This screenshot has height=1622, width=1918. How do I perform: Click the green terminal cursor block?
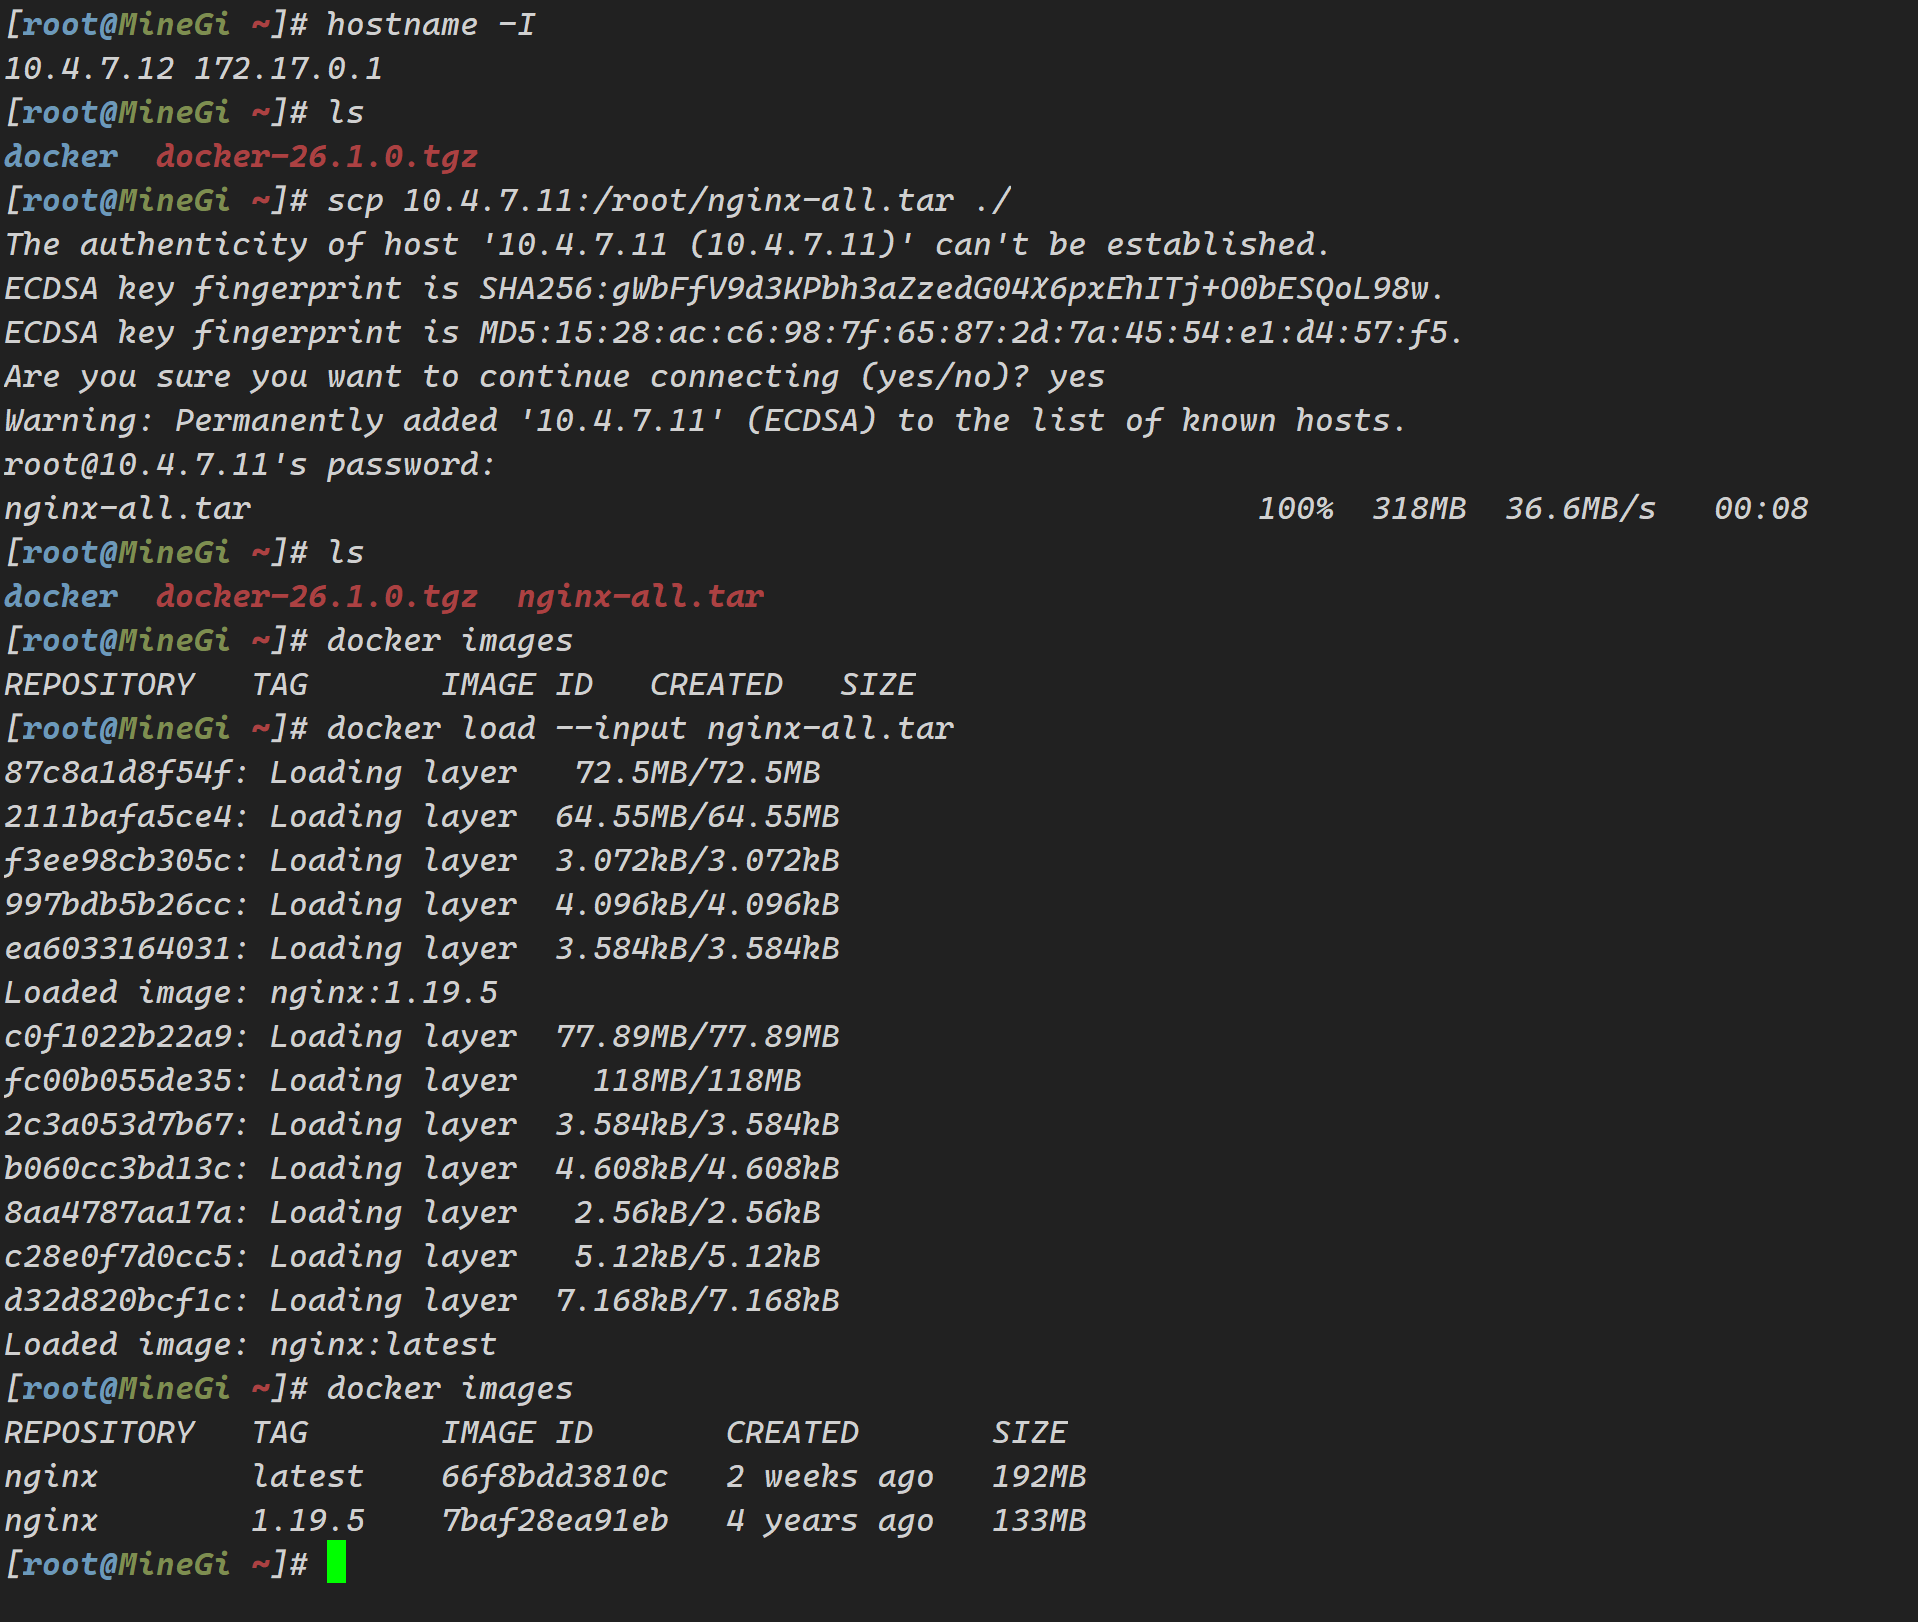[336, 1562]
